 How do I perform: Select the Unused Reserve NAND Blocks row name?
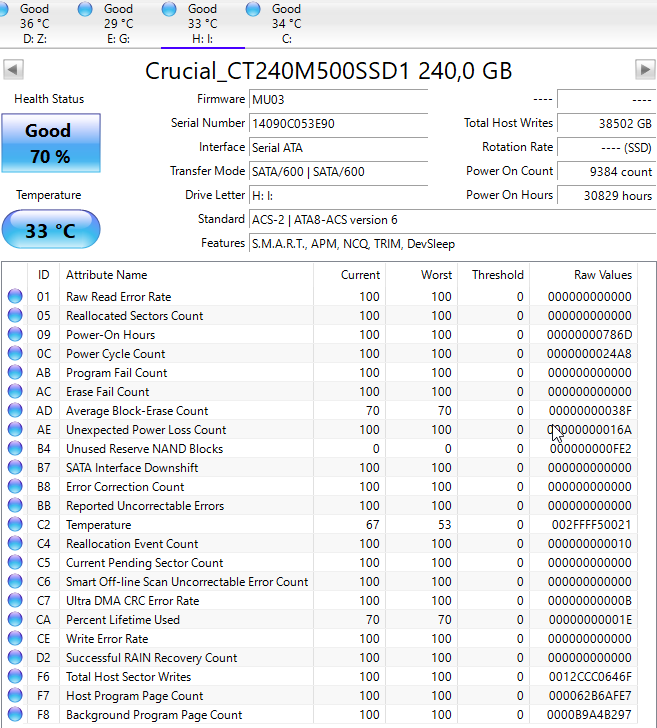coord(144,448)
